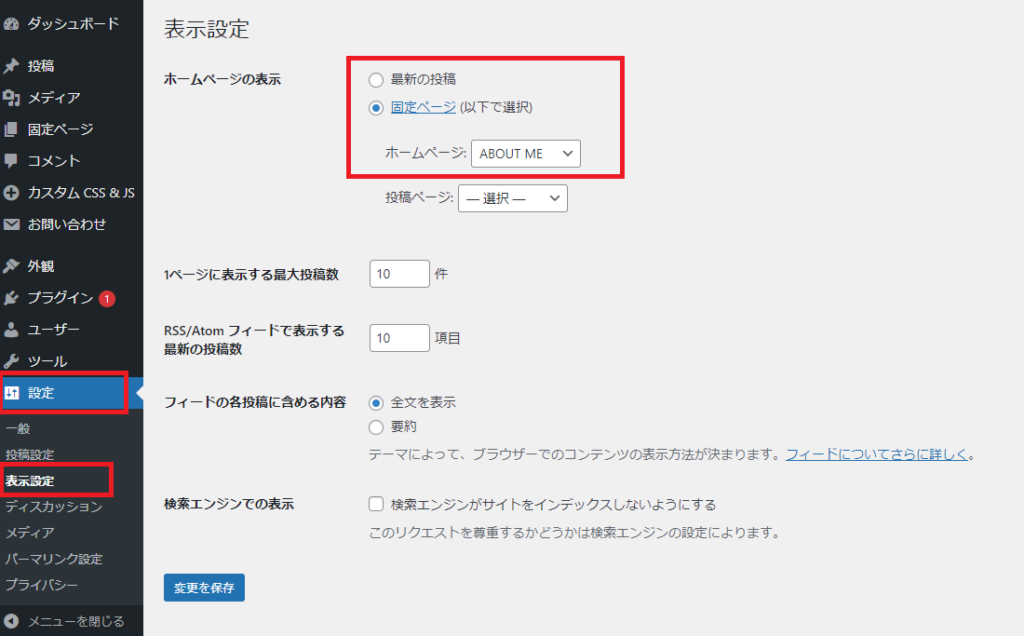Open the フィードについてさらに詳しく link
1024x636 pixels.
click(877, 454)
